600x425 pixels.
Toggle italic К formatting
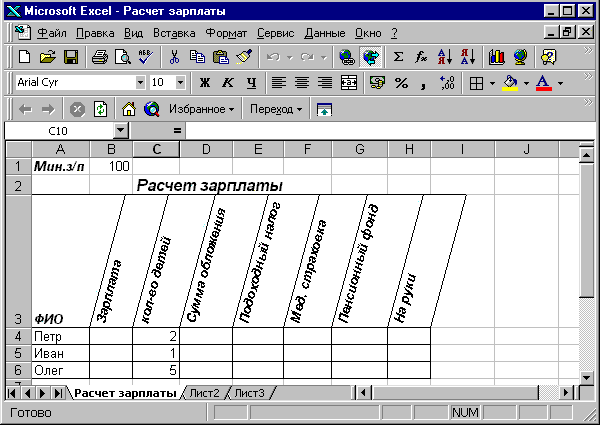(228, 83)
